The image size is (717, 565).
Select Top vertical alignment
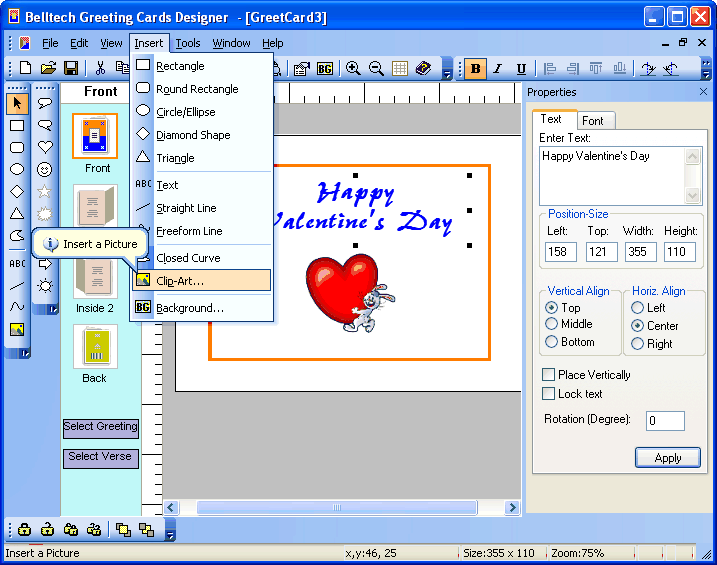(x=551, y=308)
